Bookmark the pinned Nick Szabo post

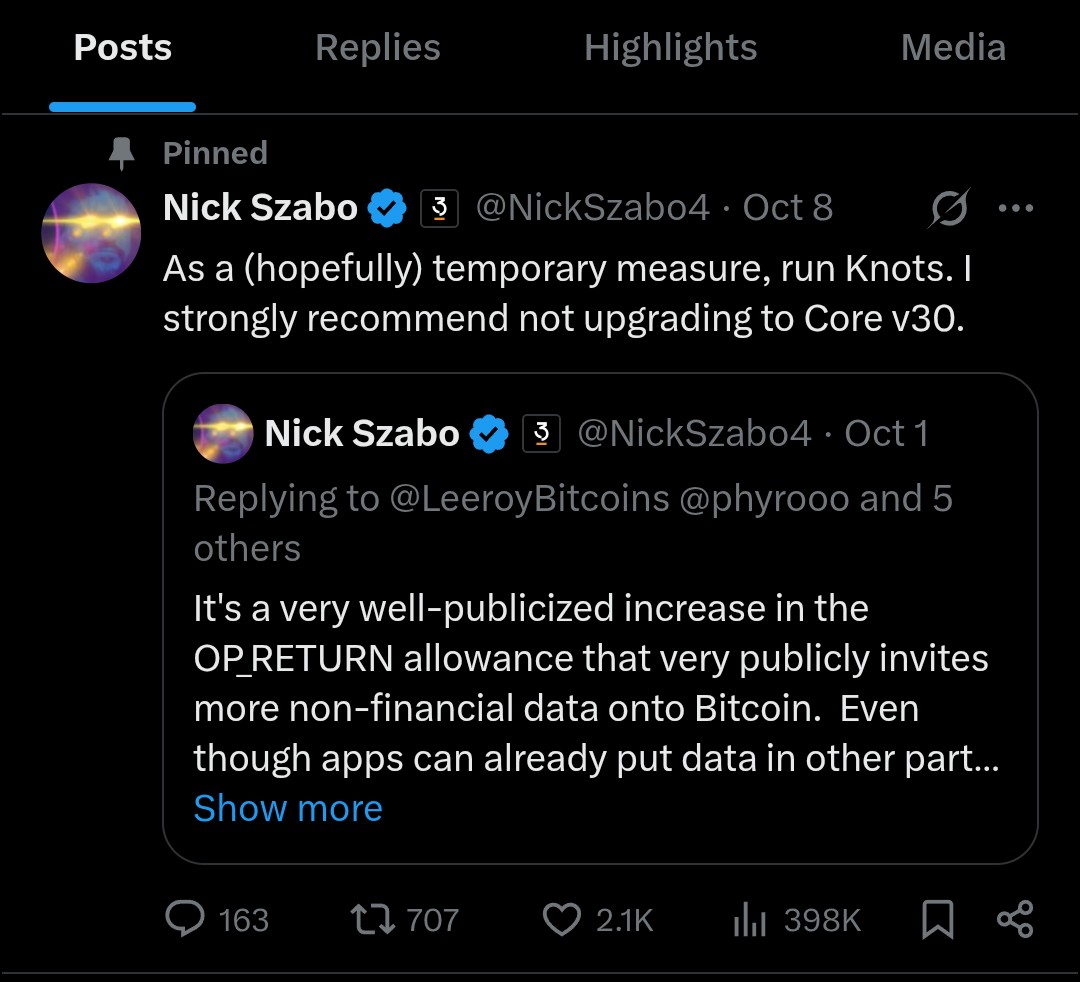(x=937, y=919)
